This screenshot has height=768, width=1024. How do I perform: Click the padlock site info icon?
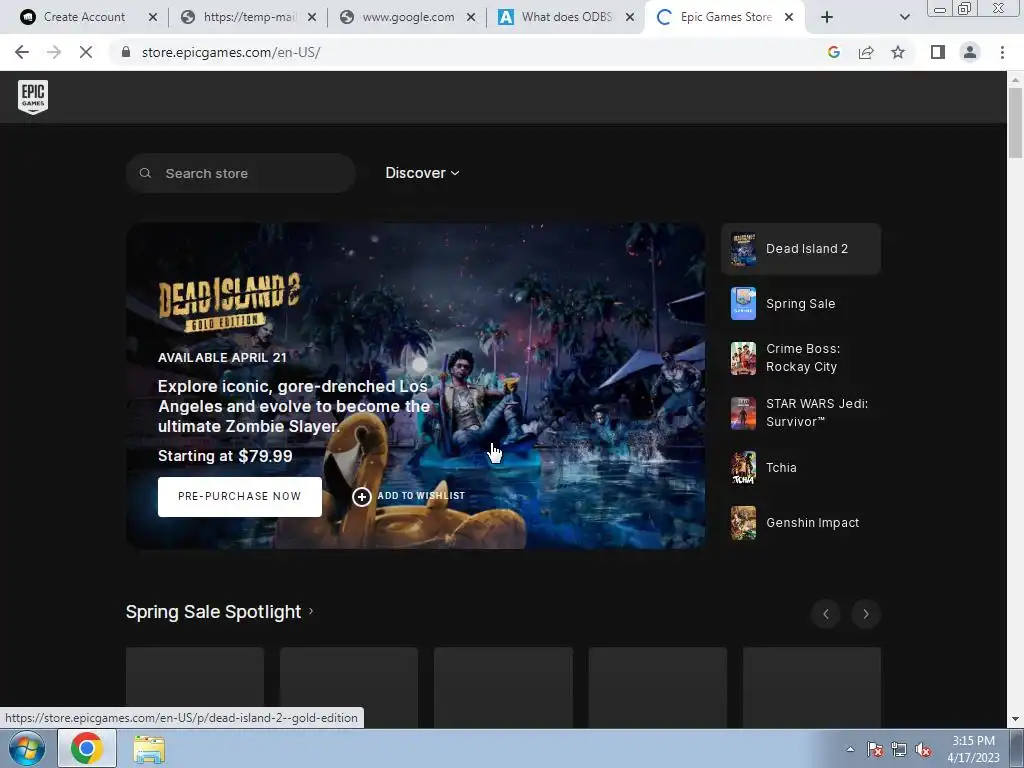coord(126,52)
